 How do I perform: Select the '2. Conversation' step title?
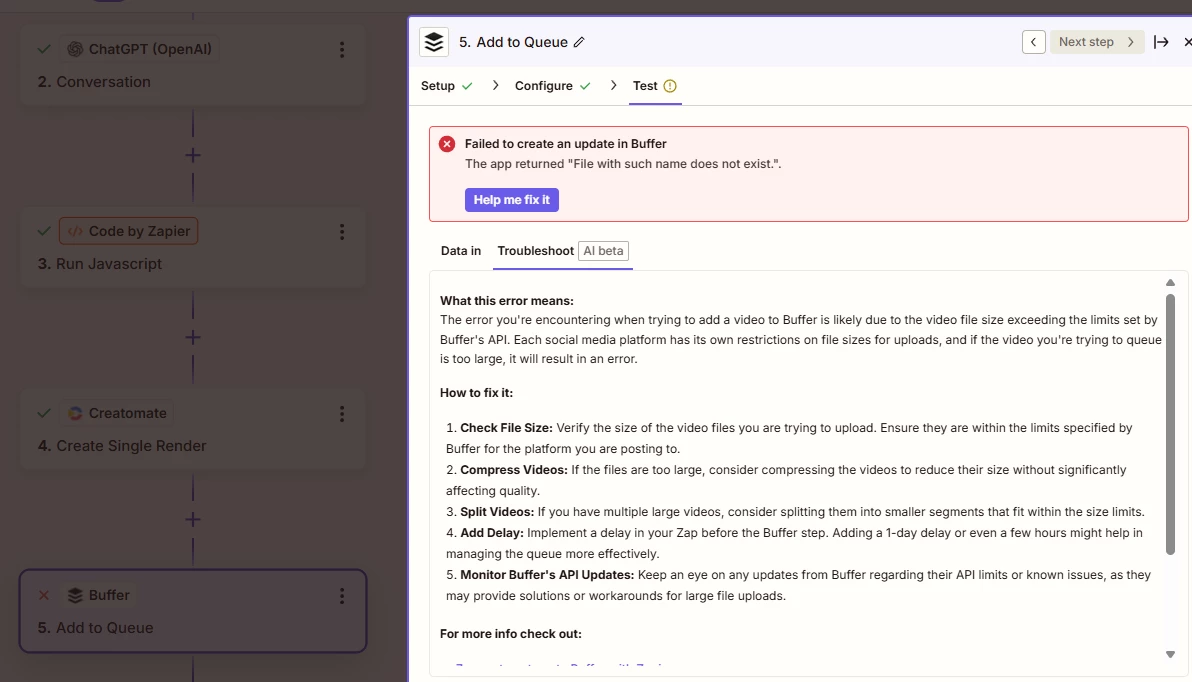(94, 81)
